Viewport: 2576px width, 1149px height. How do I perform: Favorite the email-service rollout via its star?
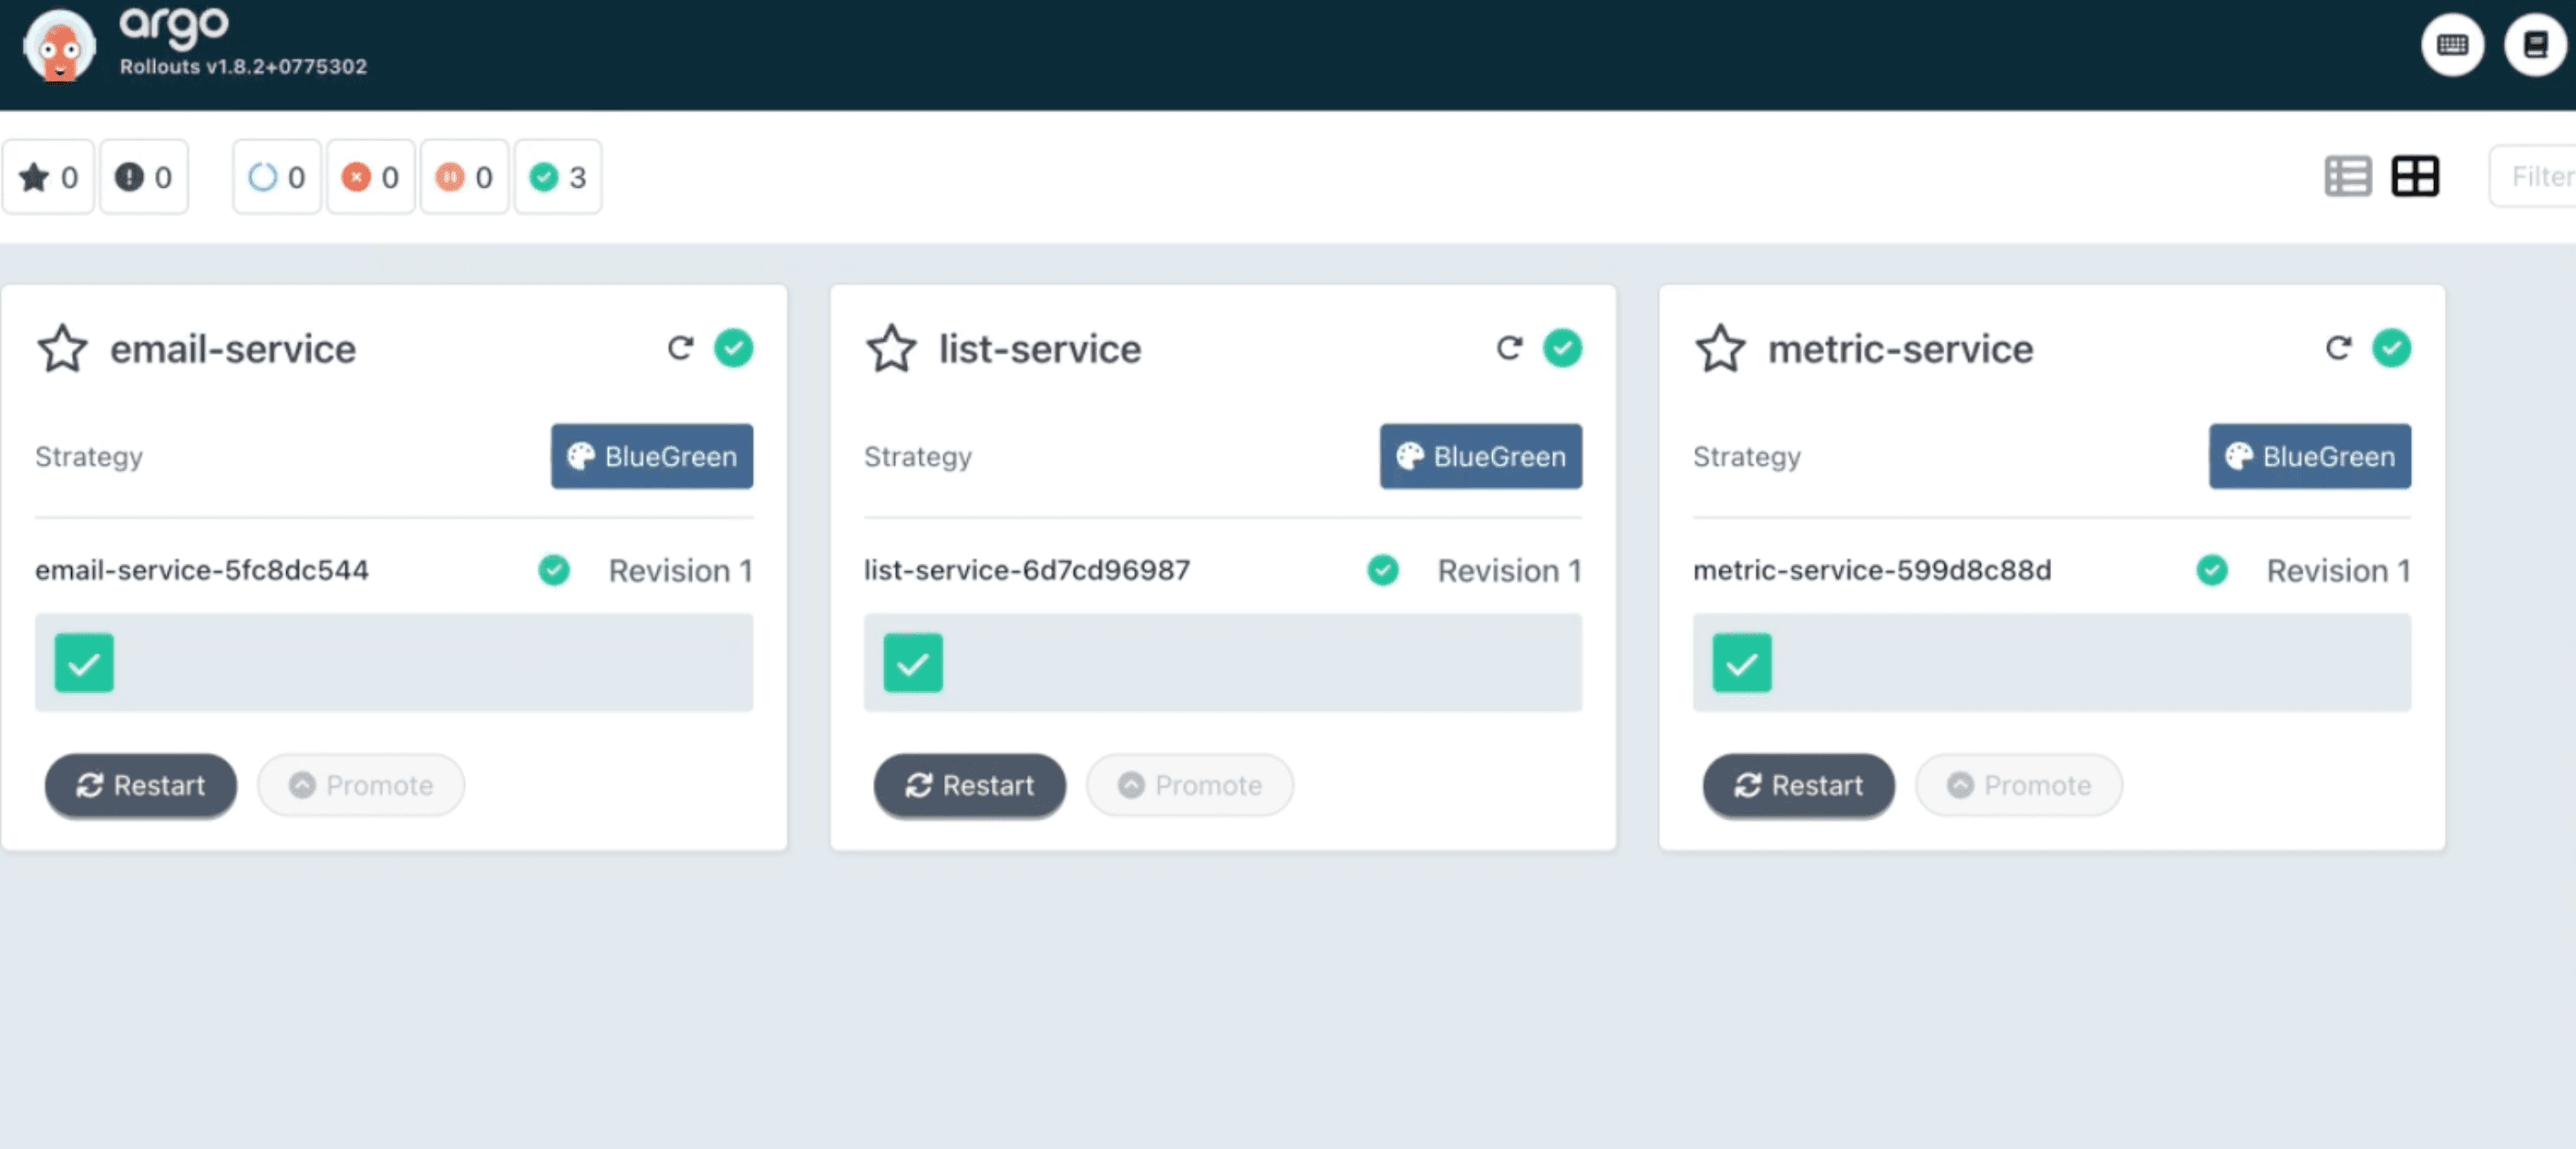coord(62,349)
